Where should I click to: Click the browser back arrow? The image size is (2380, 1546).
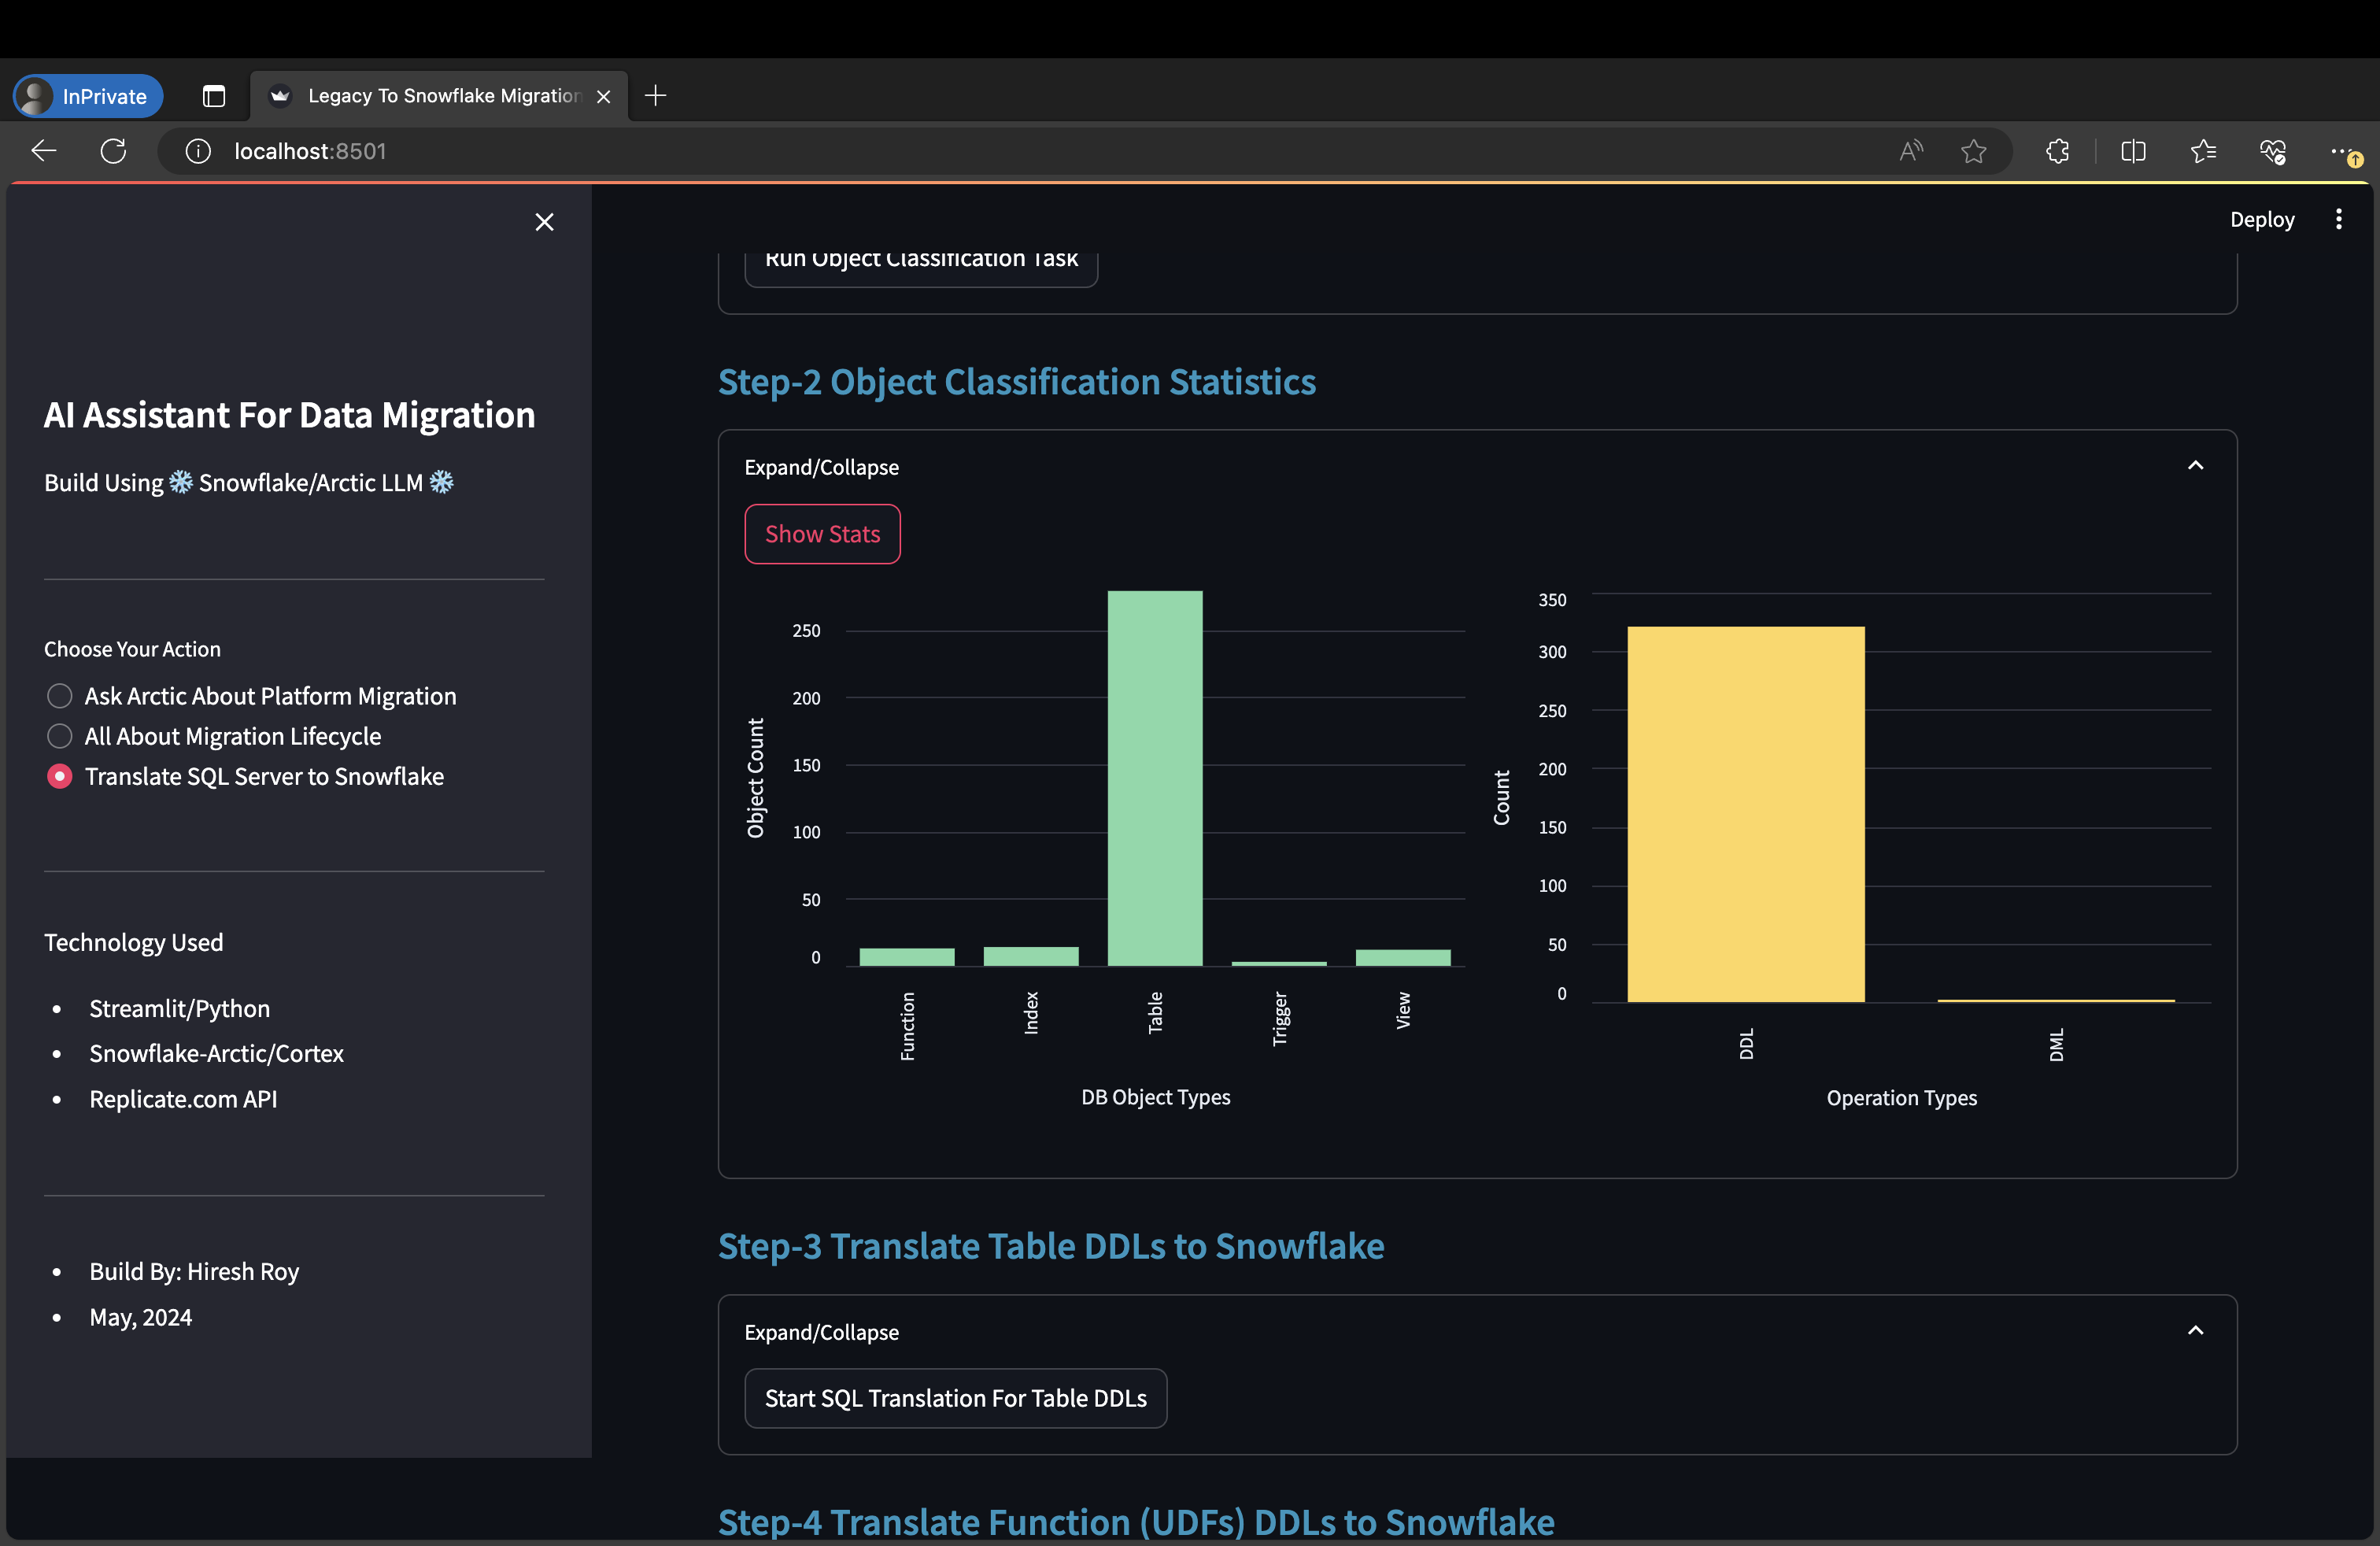click(44, 151)
